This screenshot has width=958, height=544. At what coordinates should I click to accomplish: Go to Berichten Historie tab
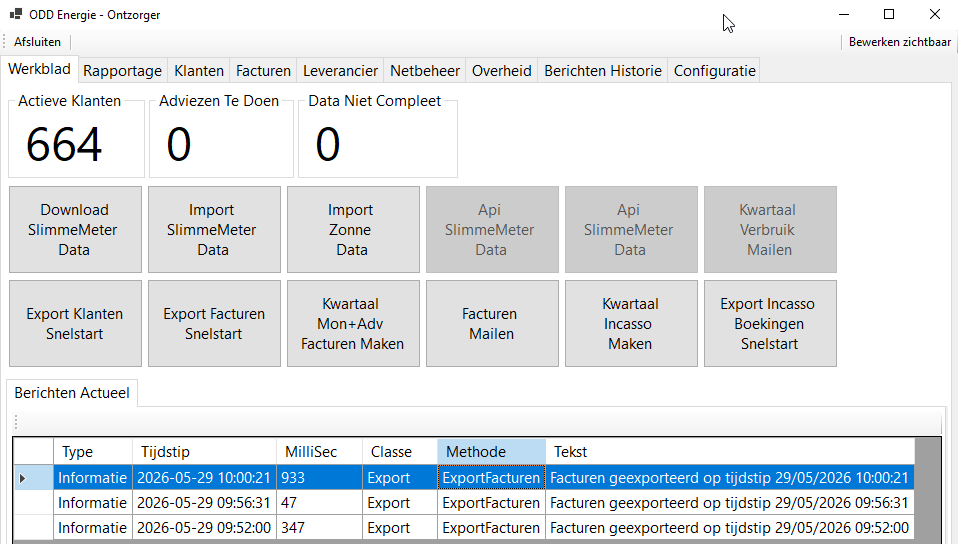(x=603, y=71)
